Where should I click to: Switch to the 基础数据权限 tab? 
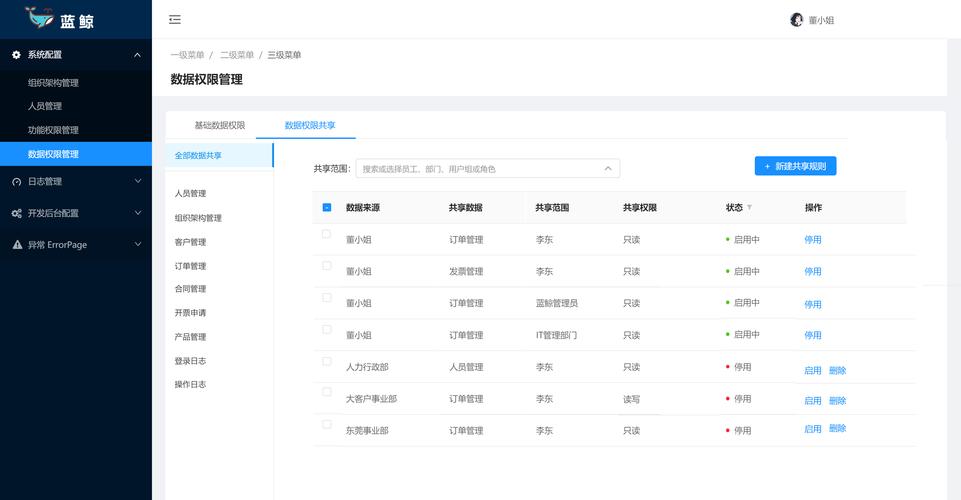tap(219, 125)
